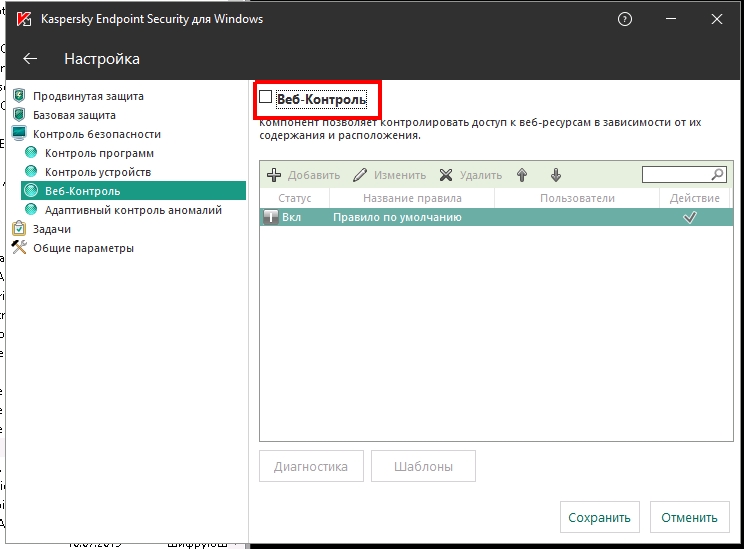The image size is (744, 549).
Task: Select Адаптивный контроль аномалий item
Action: (133, 210)
